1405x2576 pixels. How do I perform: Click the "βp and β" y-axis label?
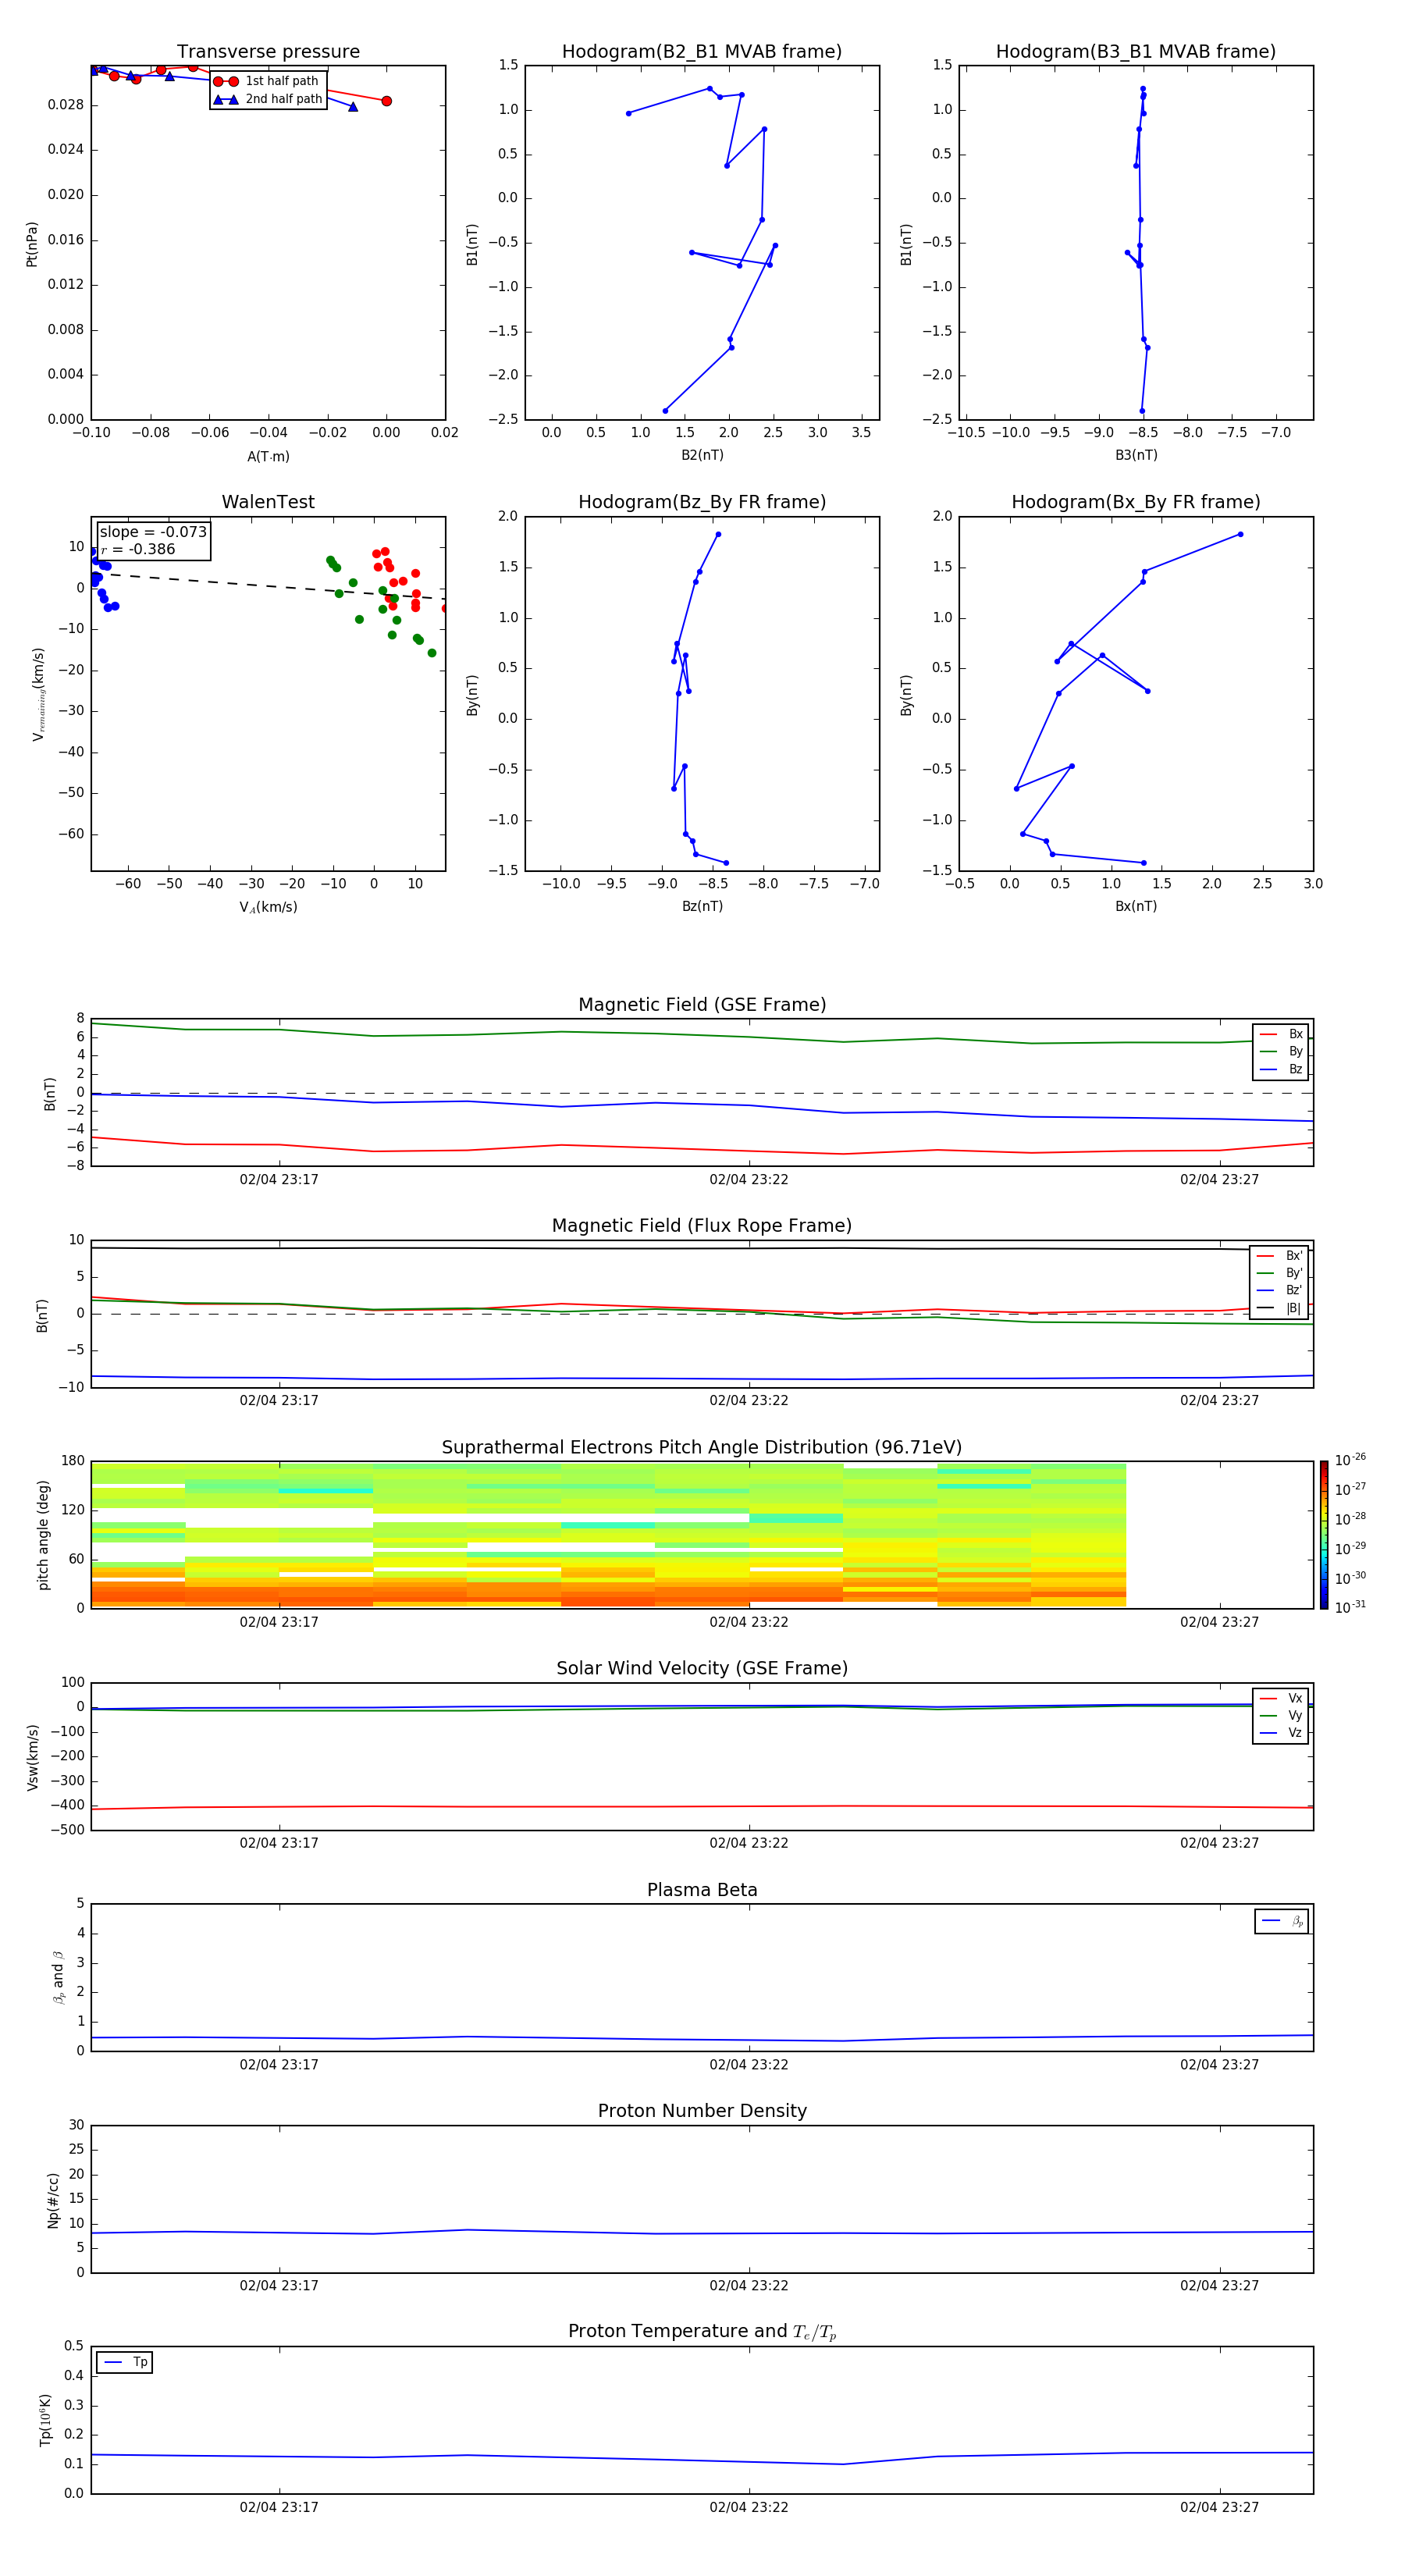point(58,1977)
